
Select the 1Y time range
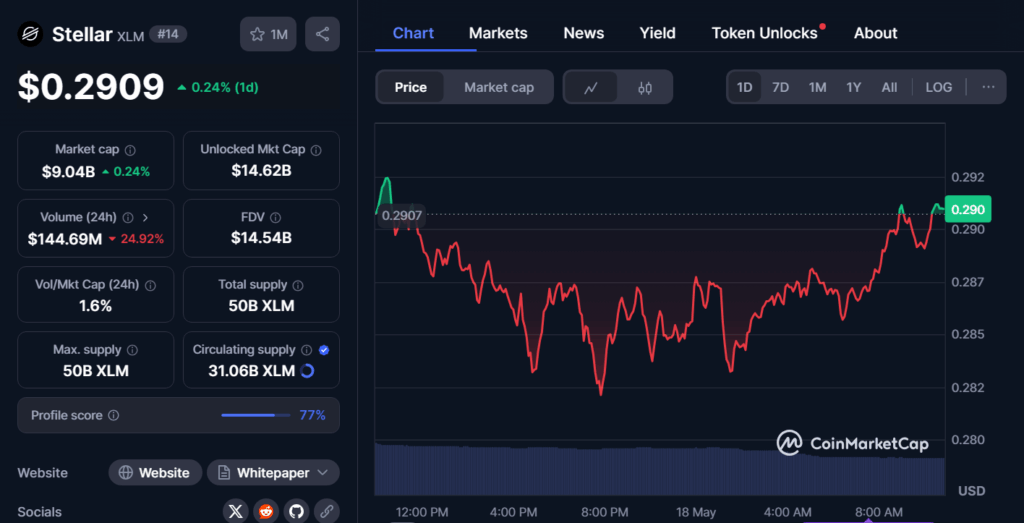[854, 87]
